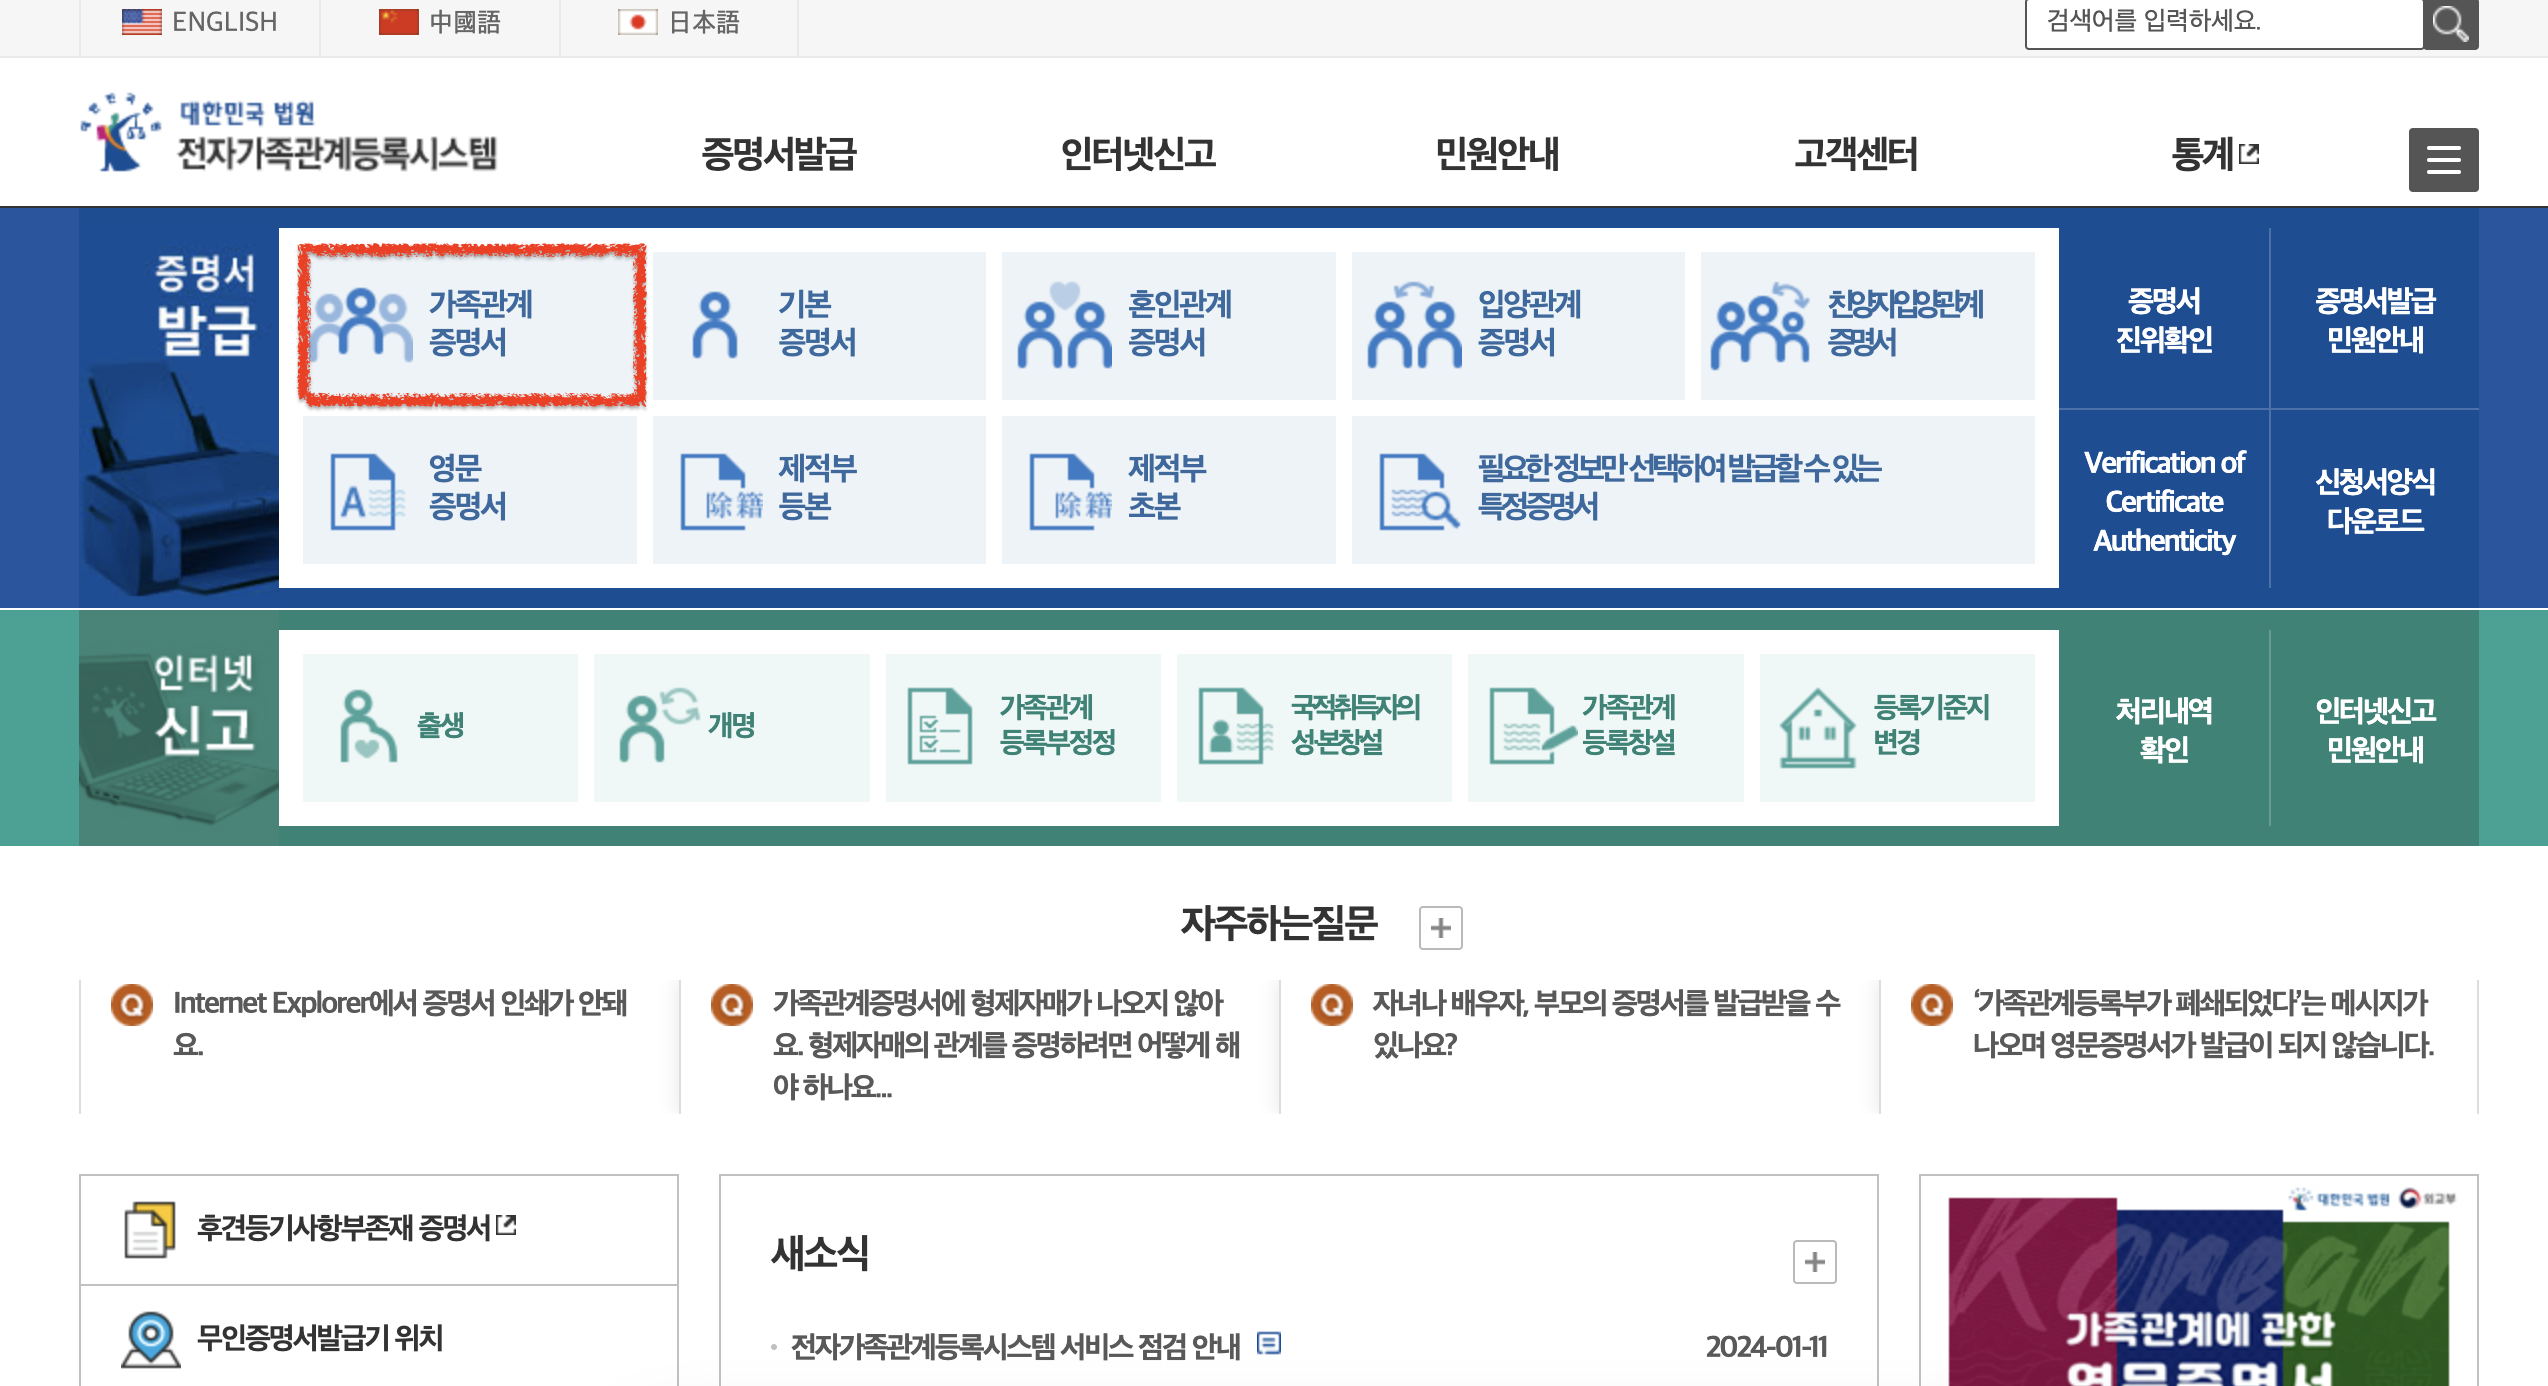Open the 제적부 초본 document icon
This screenshot has height=1386, width=2548.
click(x=1168, y=490)
